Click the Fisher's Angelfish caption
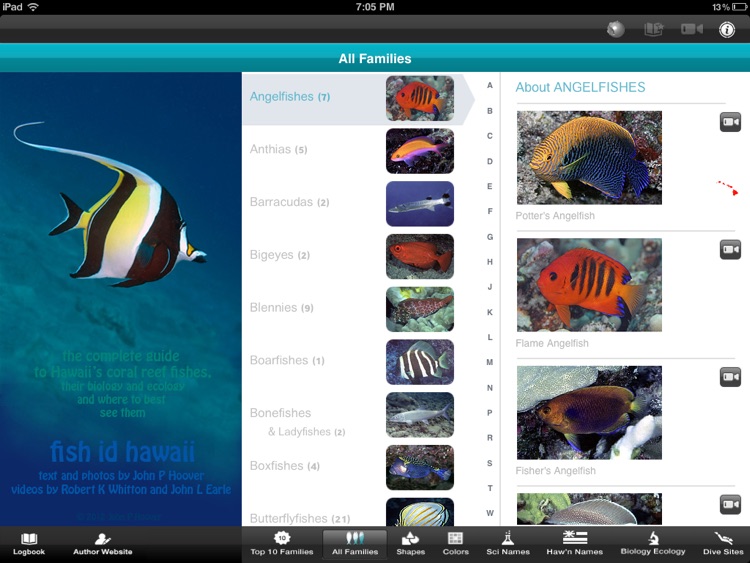750x563 pixels. [556, 471]
